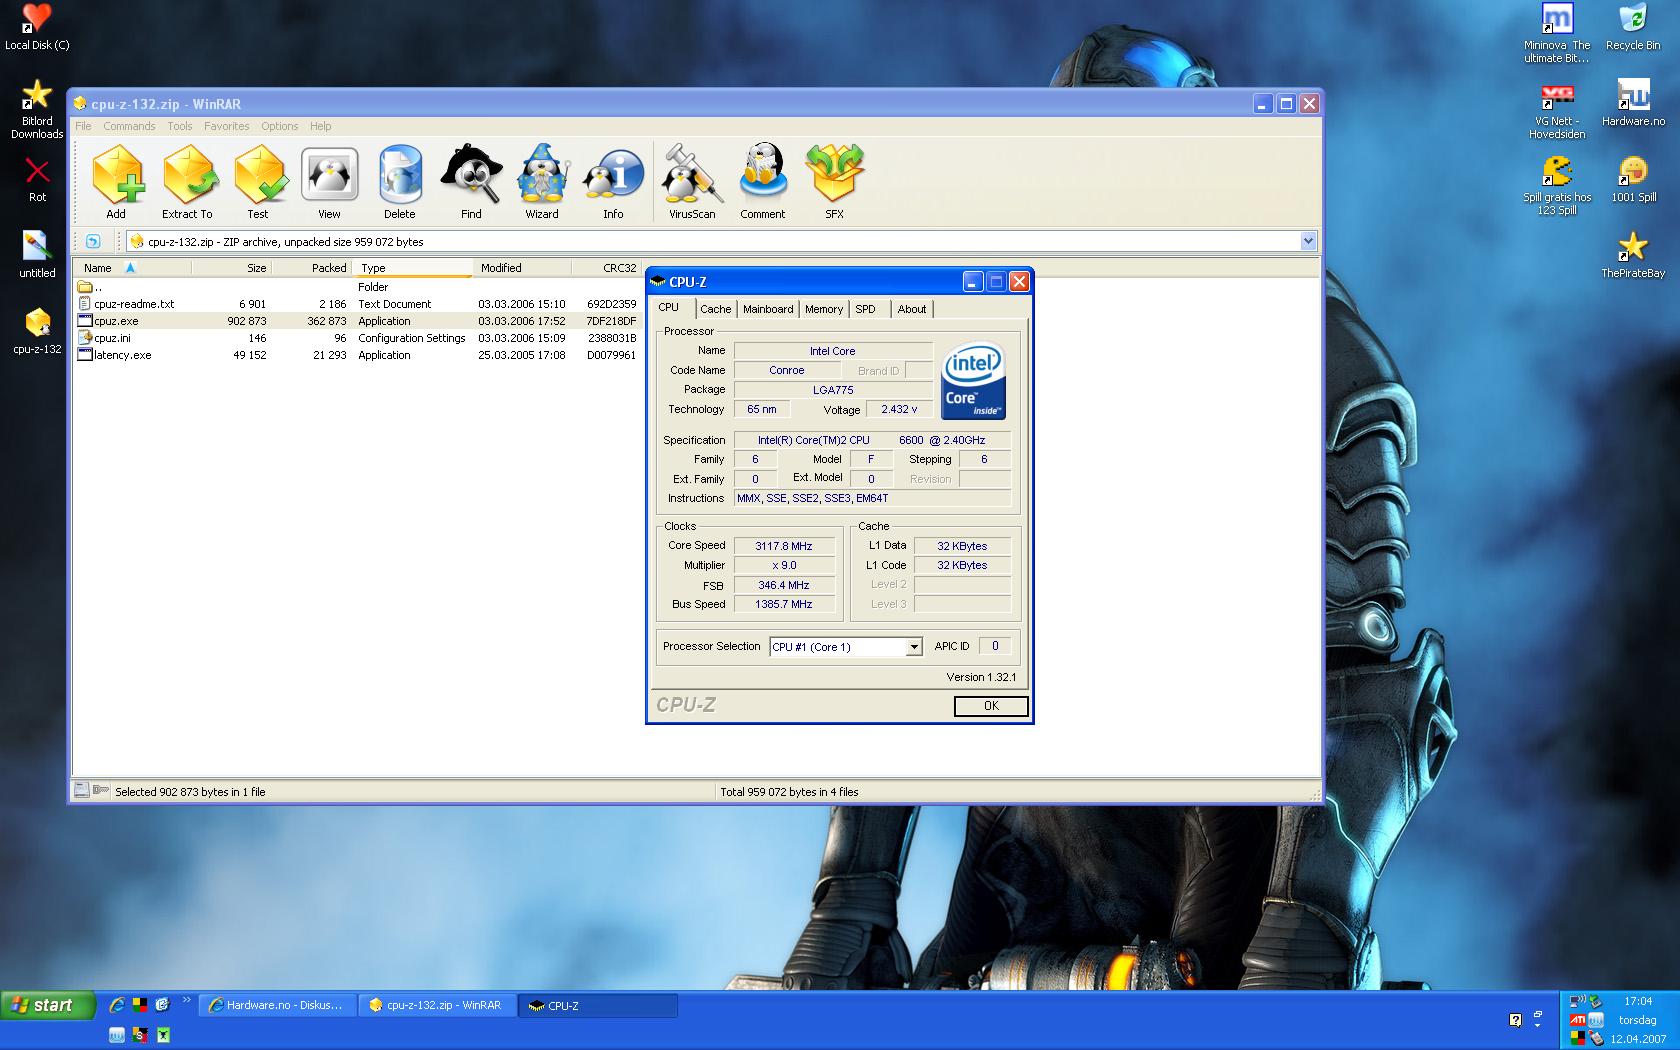Go up one level using the arrow icon
The image size is (1680, 1050).
[93, 241]
